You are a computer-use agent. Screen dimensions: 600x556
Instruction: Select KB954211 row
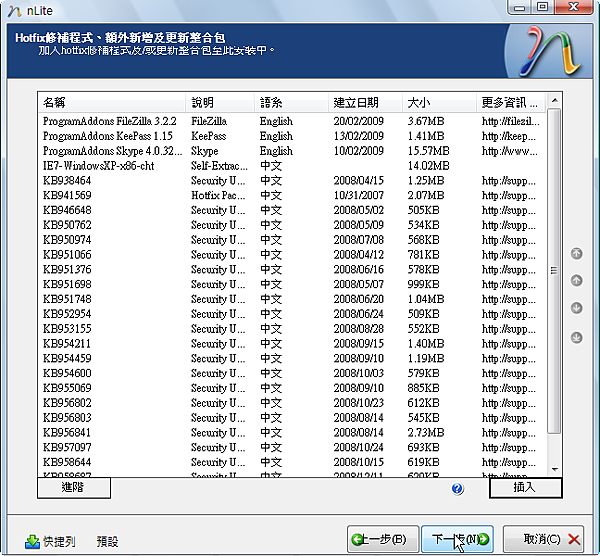292,344
